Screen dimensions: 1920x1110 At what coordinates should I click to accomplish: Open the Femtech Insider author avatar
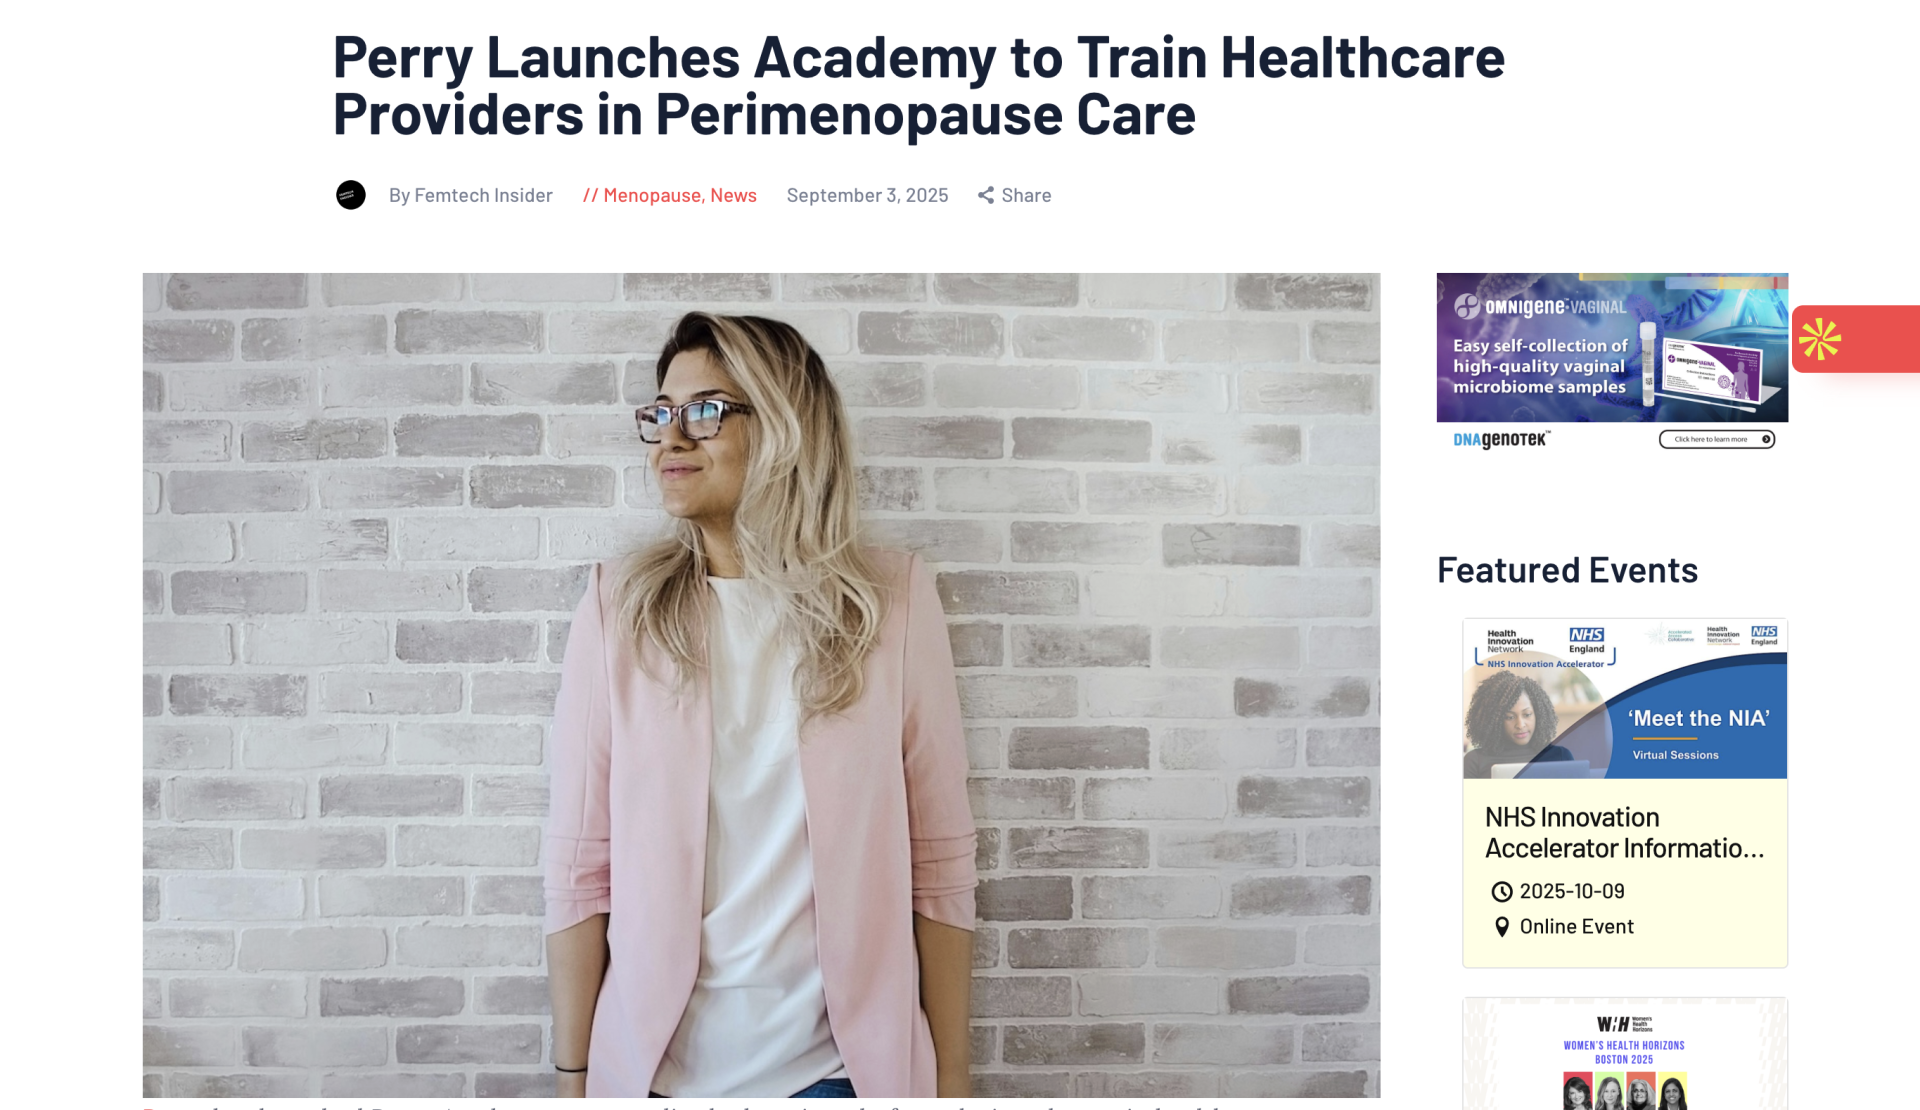351,194
